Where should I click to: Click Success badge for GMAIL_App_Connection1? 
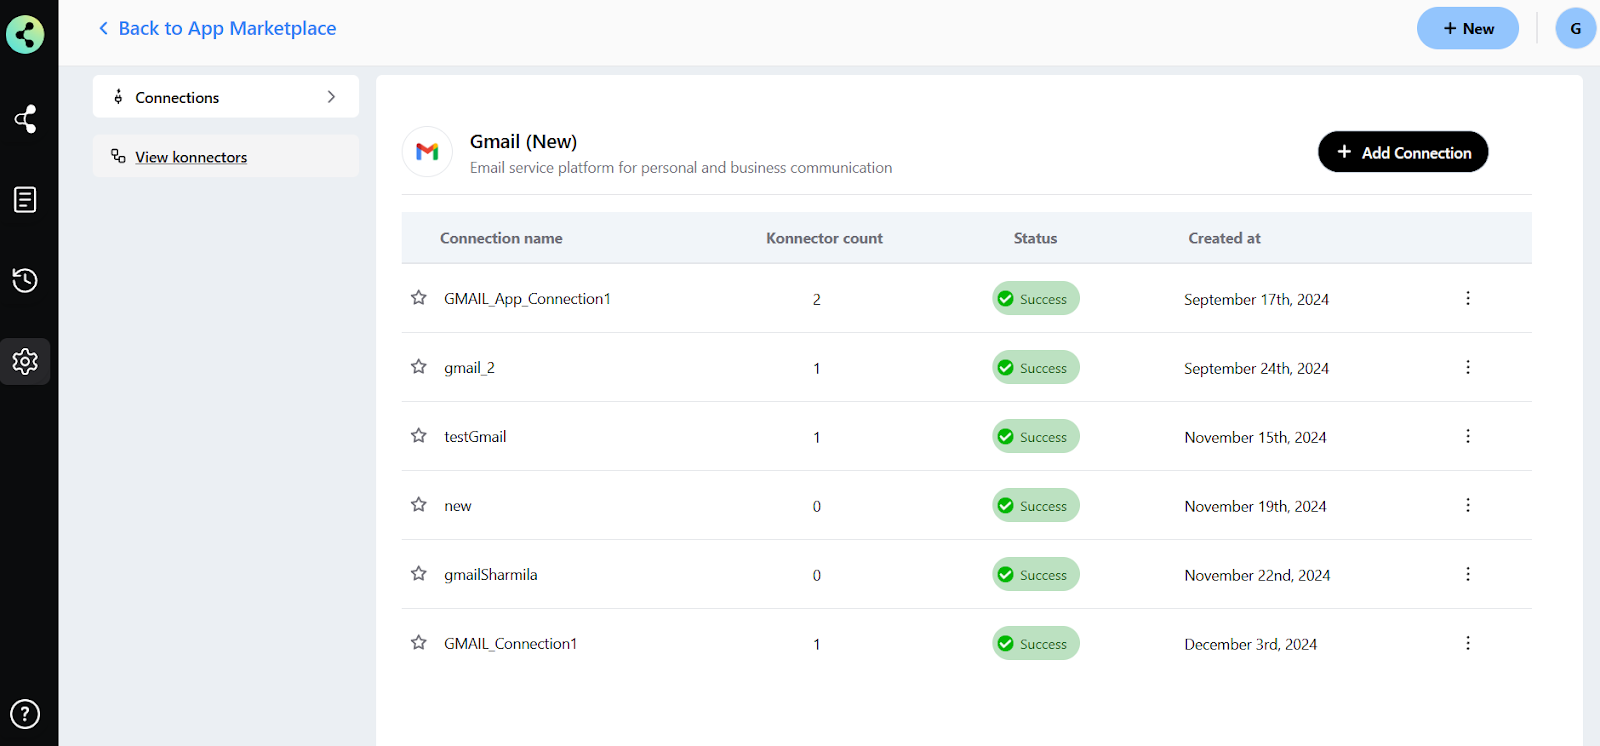1036,298
